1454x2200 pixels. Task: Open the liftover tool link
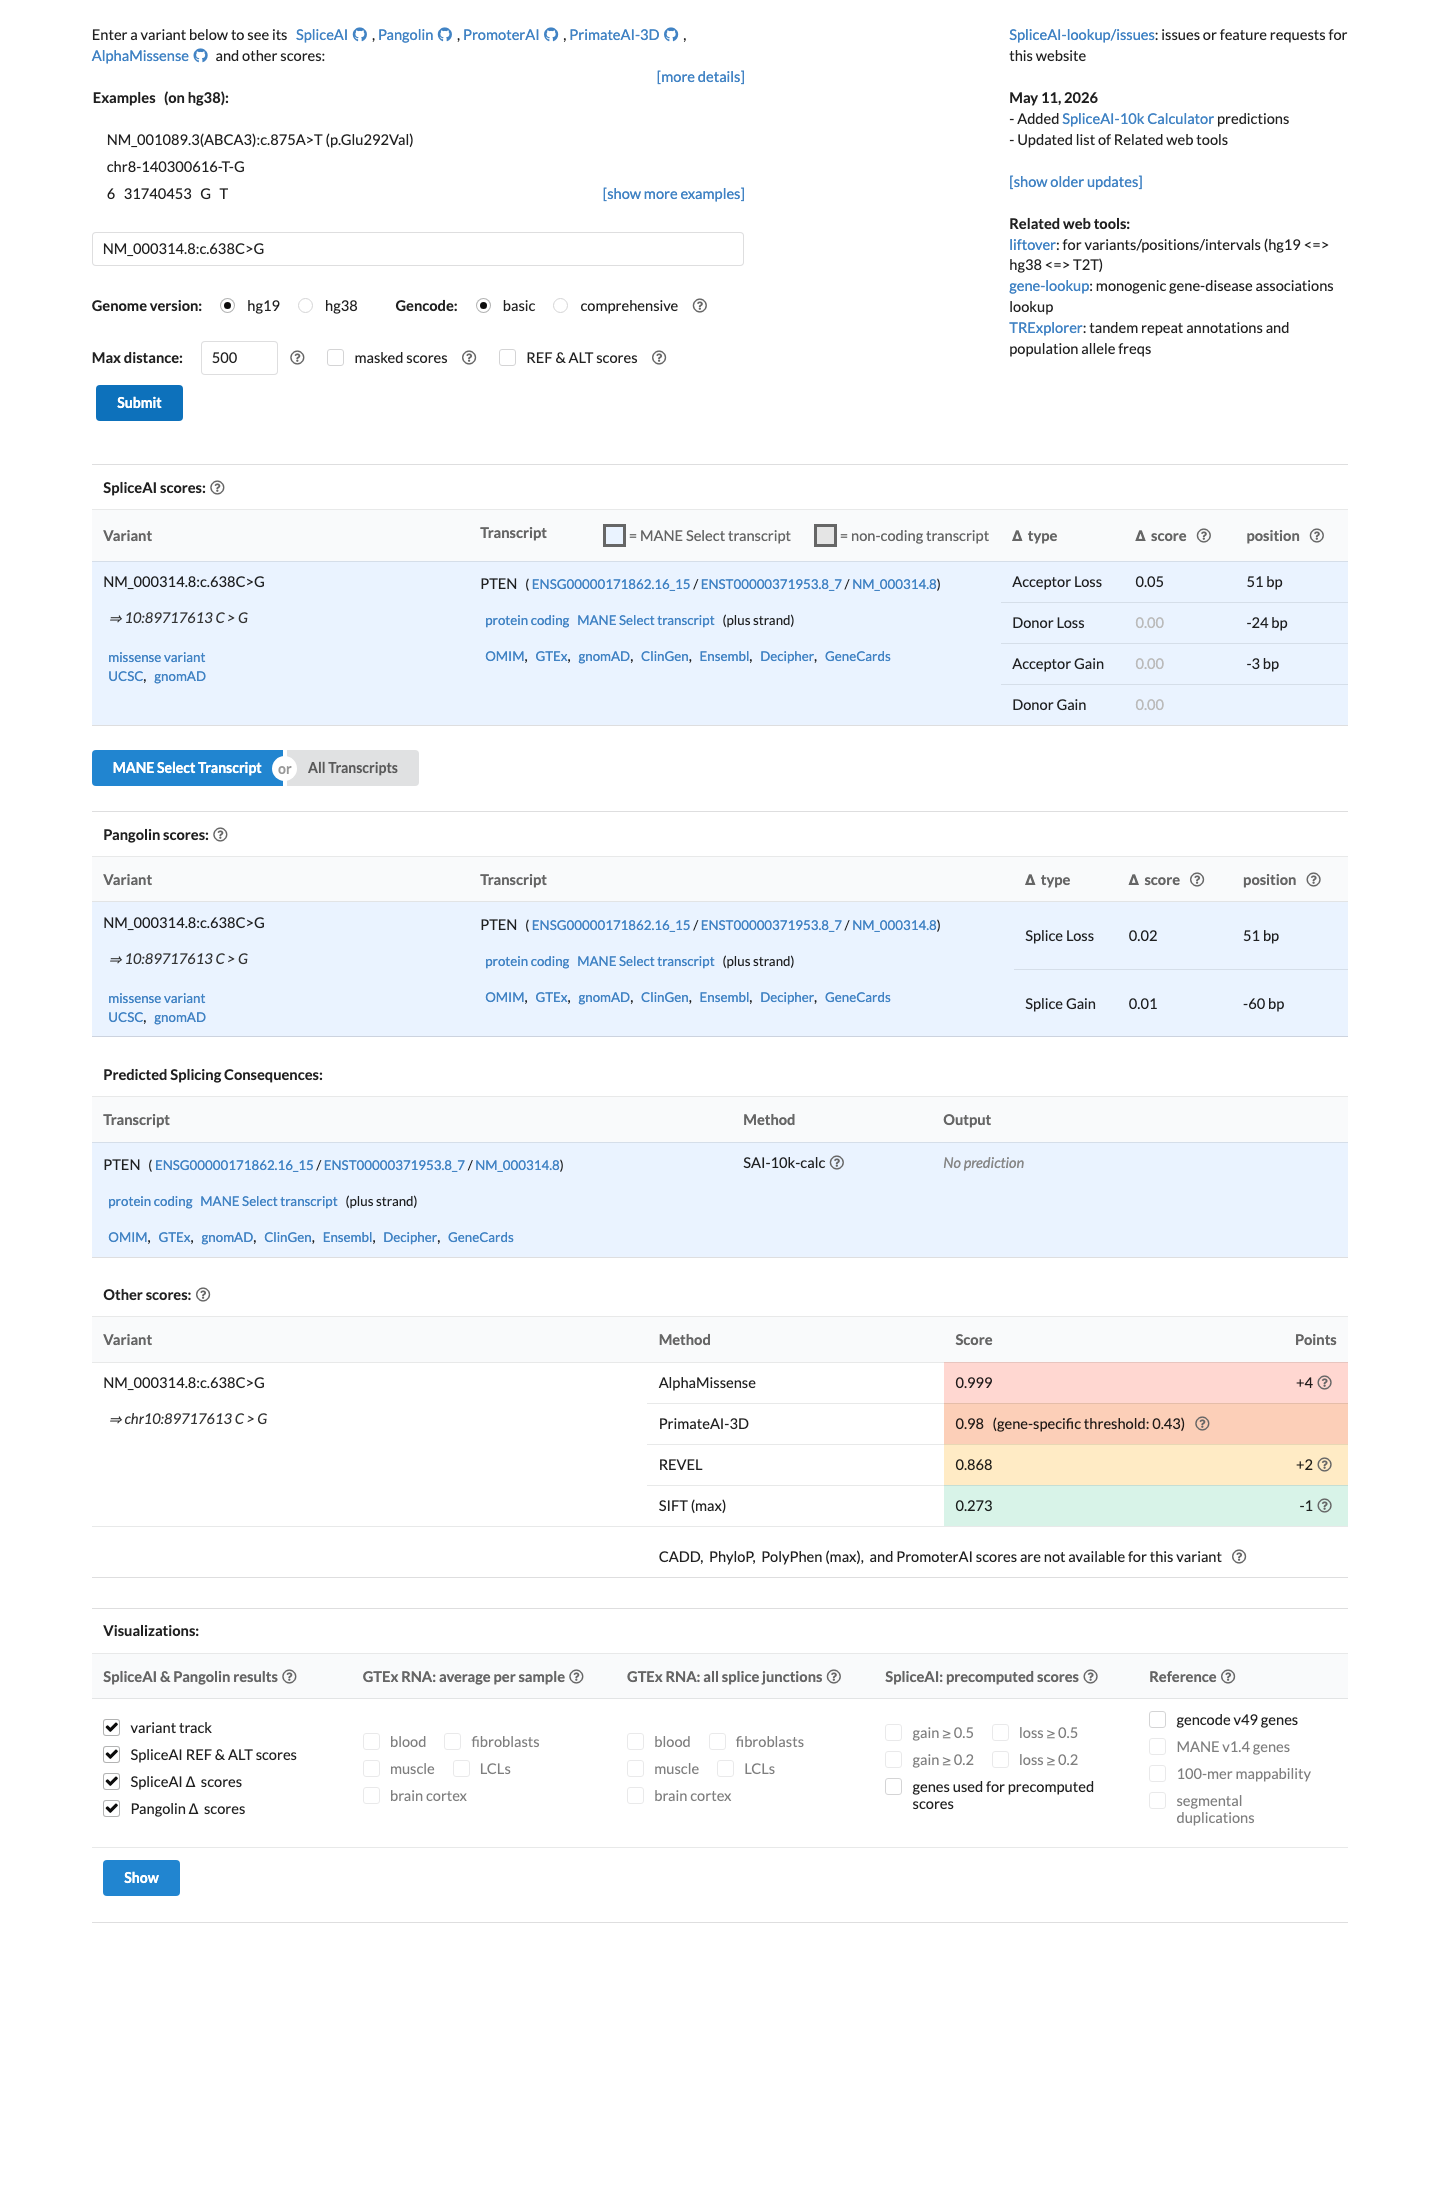click(1032, 245)
